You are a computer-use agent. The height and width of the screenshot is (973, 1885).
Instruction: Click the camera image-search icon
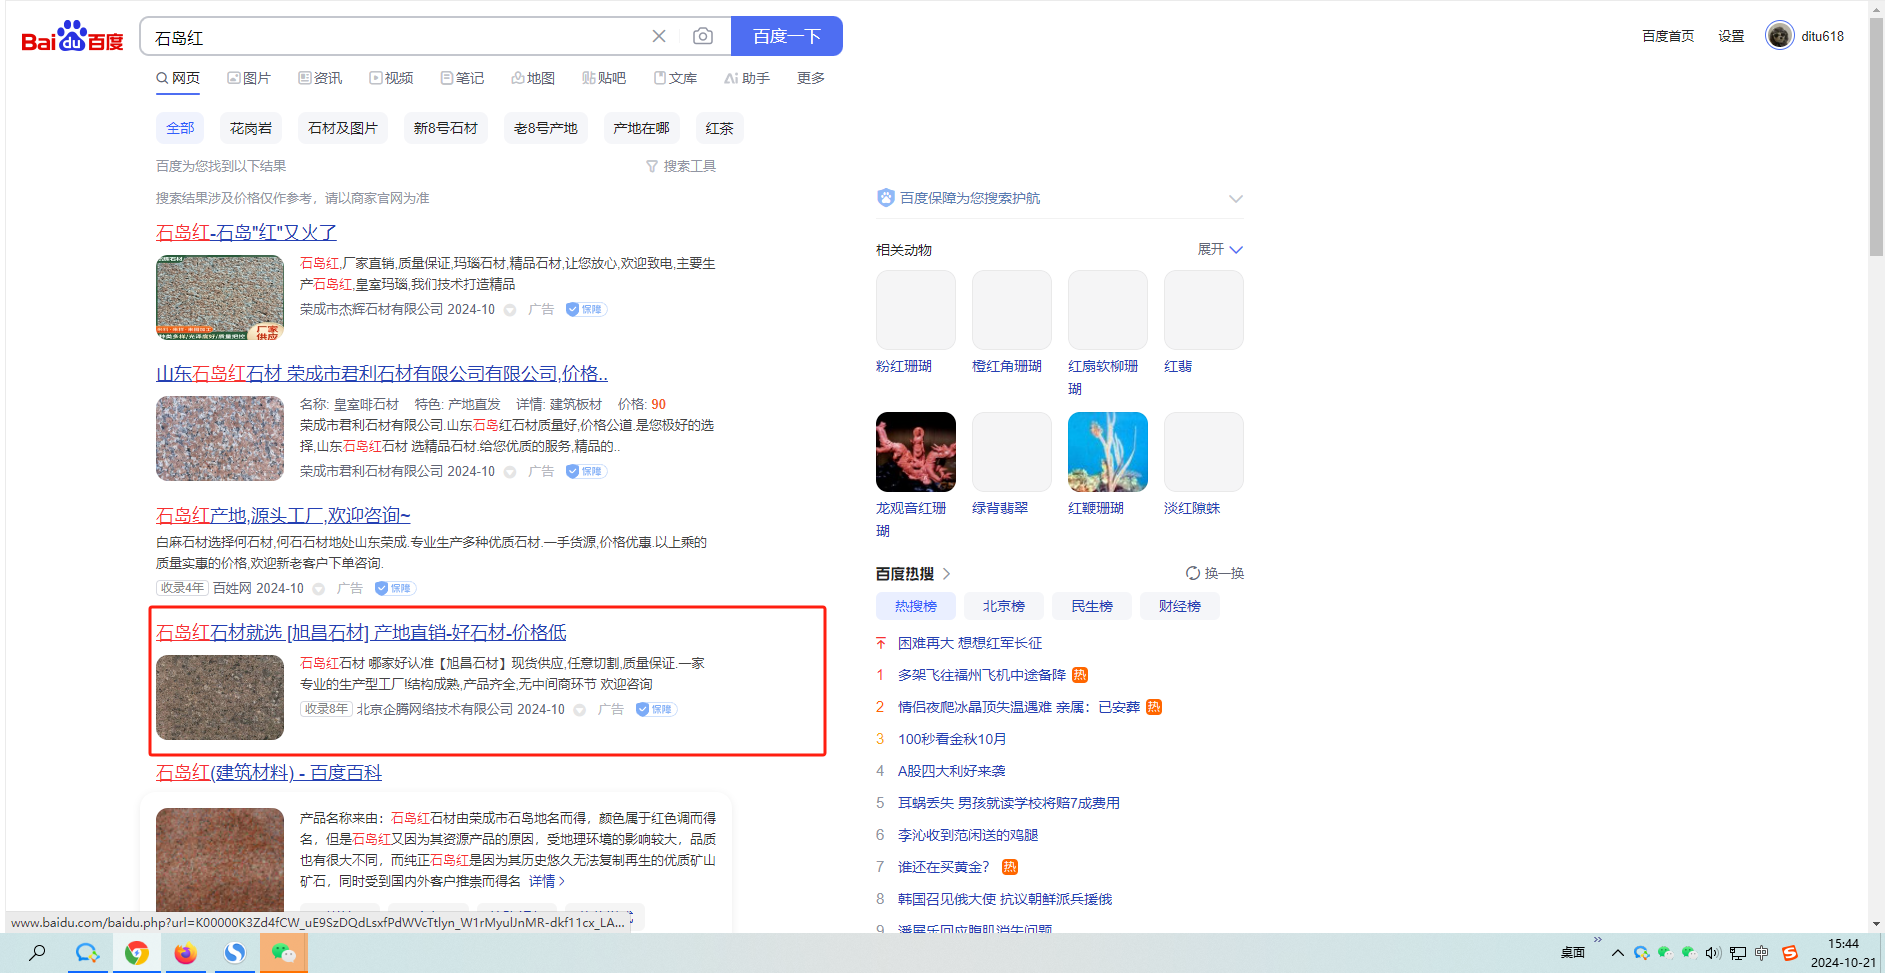click(703, 36)
